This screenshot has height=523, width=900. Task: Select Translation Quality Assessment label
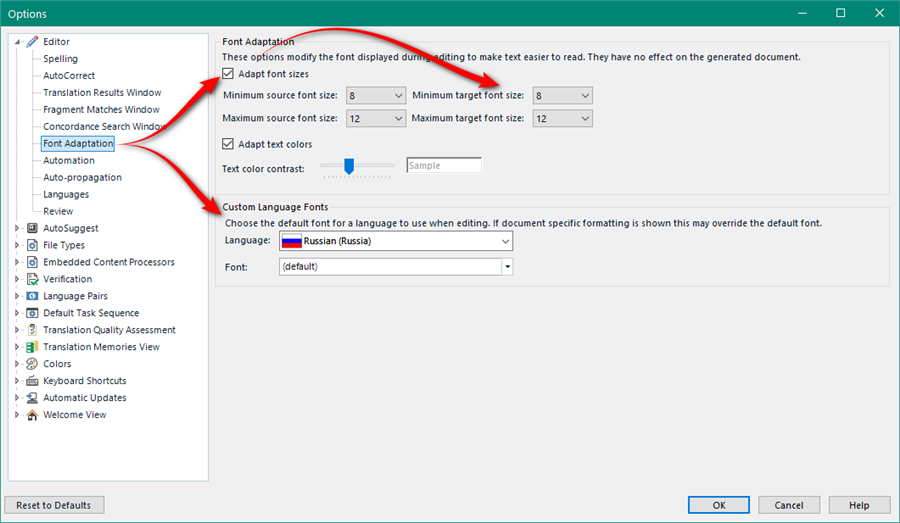pyautogui.click(x=109, y=330)
